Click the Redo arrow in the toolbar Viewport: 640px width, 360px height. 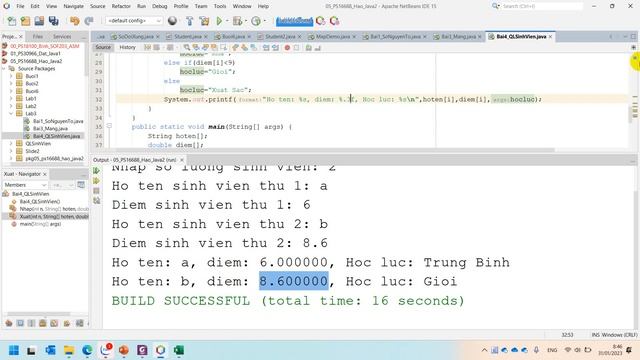click(x=89, y=21)
